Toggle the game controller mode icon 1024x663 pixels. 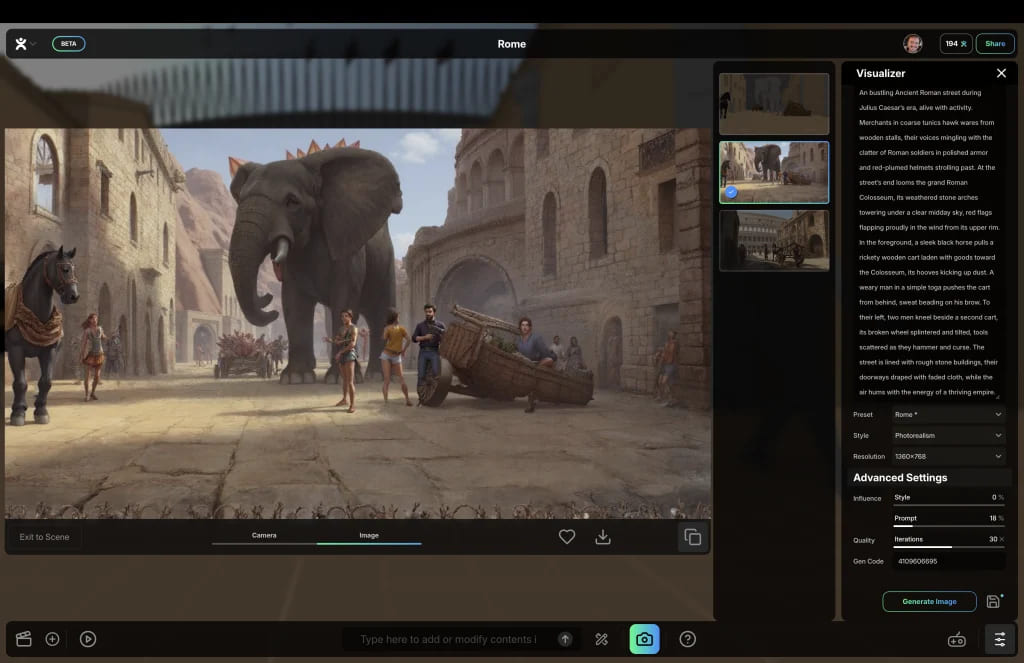(x=956, y=639)
